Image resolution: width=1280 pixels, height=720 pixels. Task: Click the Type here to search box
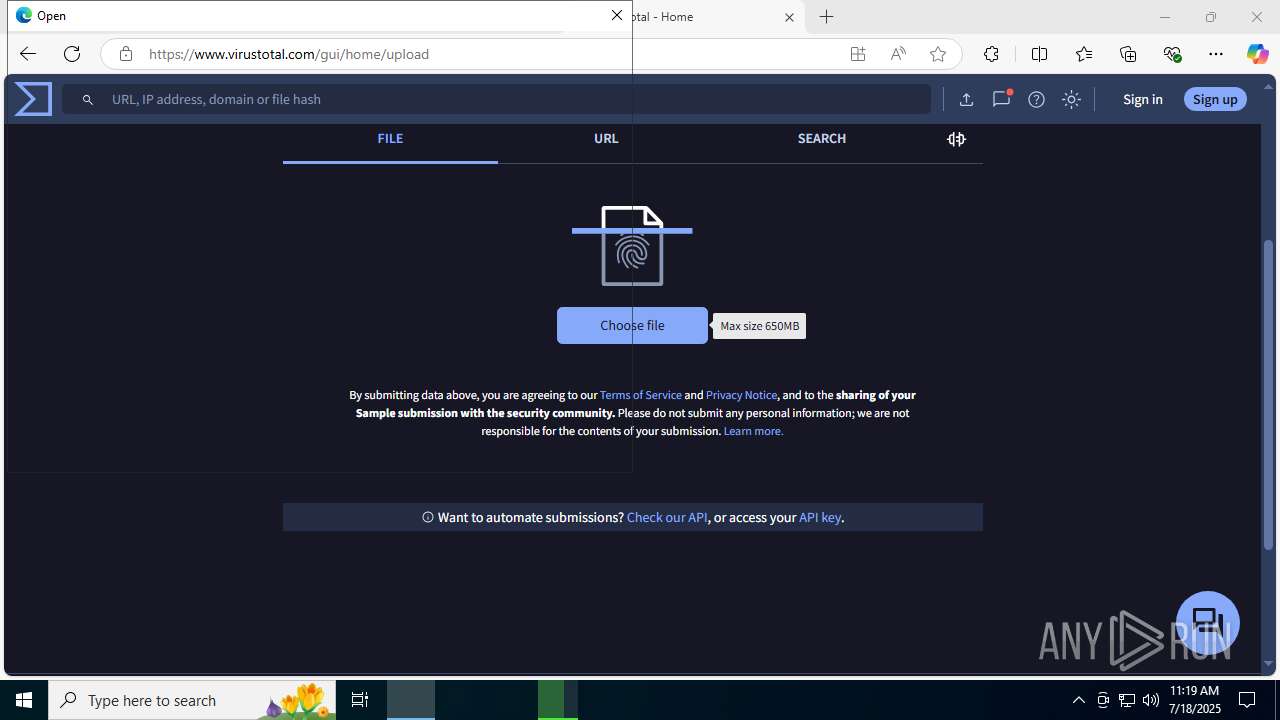tap(192, 700)
